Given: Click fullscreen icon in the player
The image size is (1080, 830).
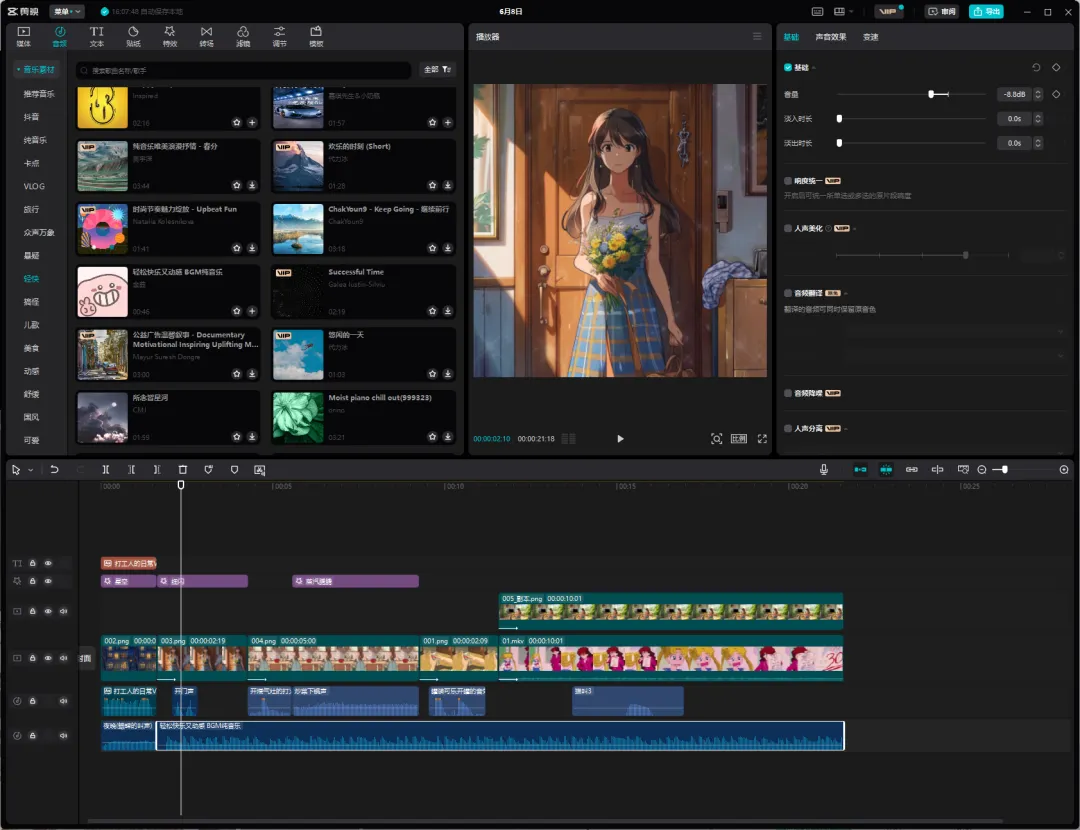Looking at the screenshot, I should pyautogui.click(x=762, y=439).
